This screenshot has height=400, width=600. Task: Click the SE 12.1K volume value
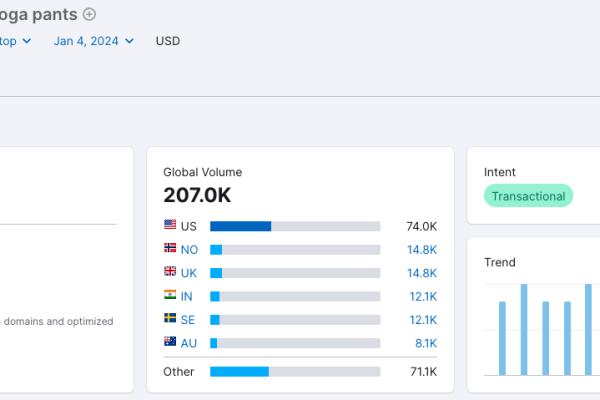coord(423,320)
